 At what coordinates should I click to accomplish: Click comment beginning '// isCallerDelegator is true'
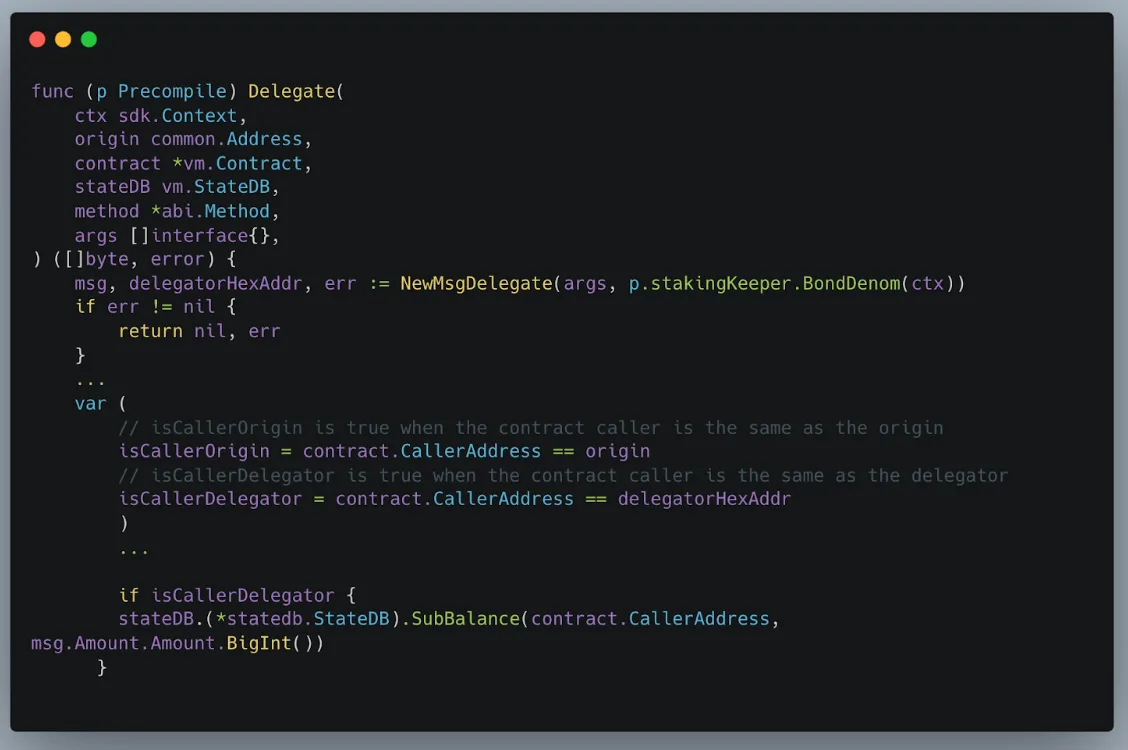(x=563, y=475)
